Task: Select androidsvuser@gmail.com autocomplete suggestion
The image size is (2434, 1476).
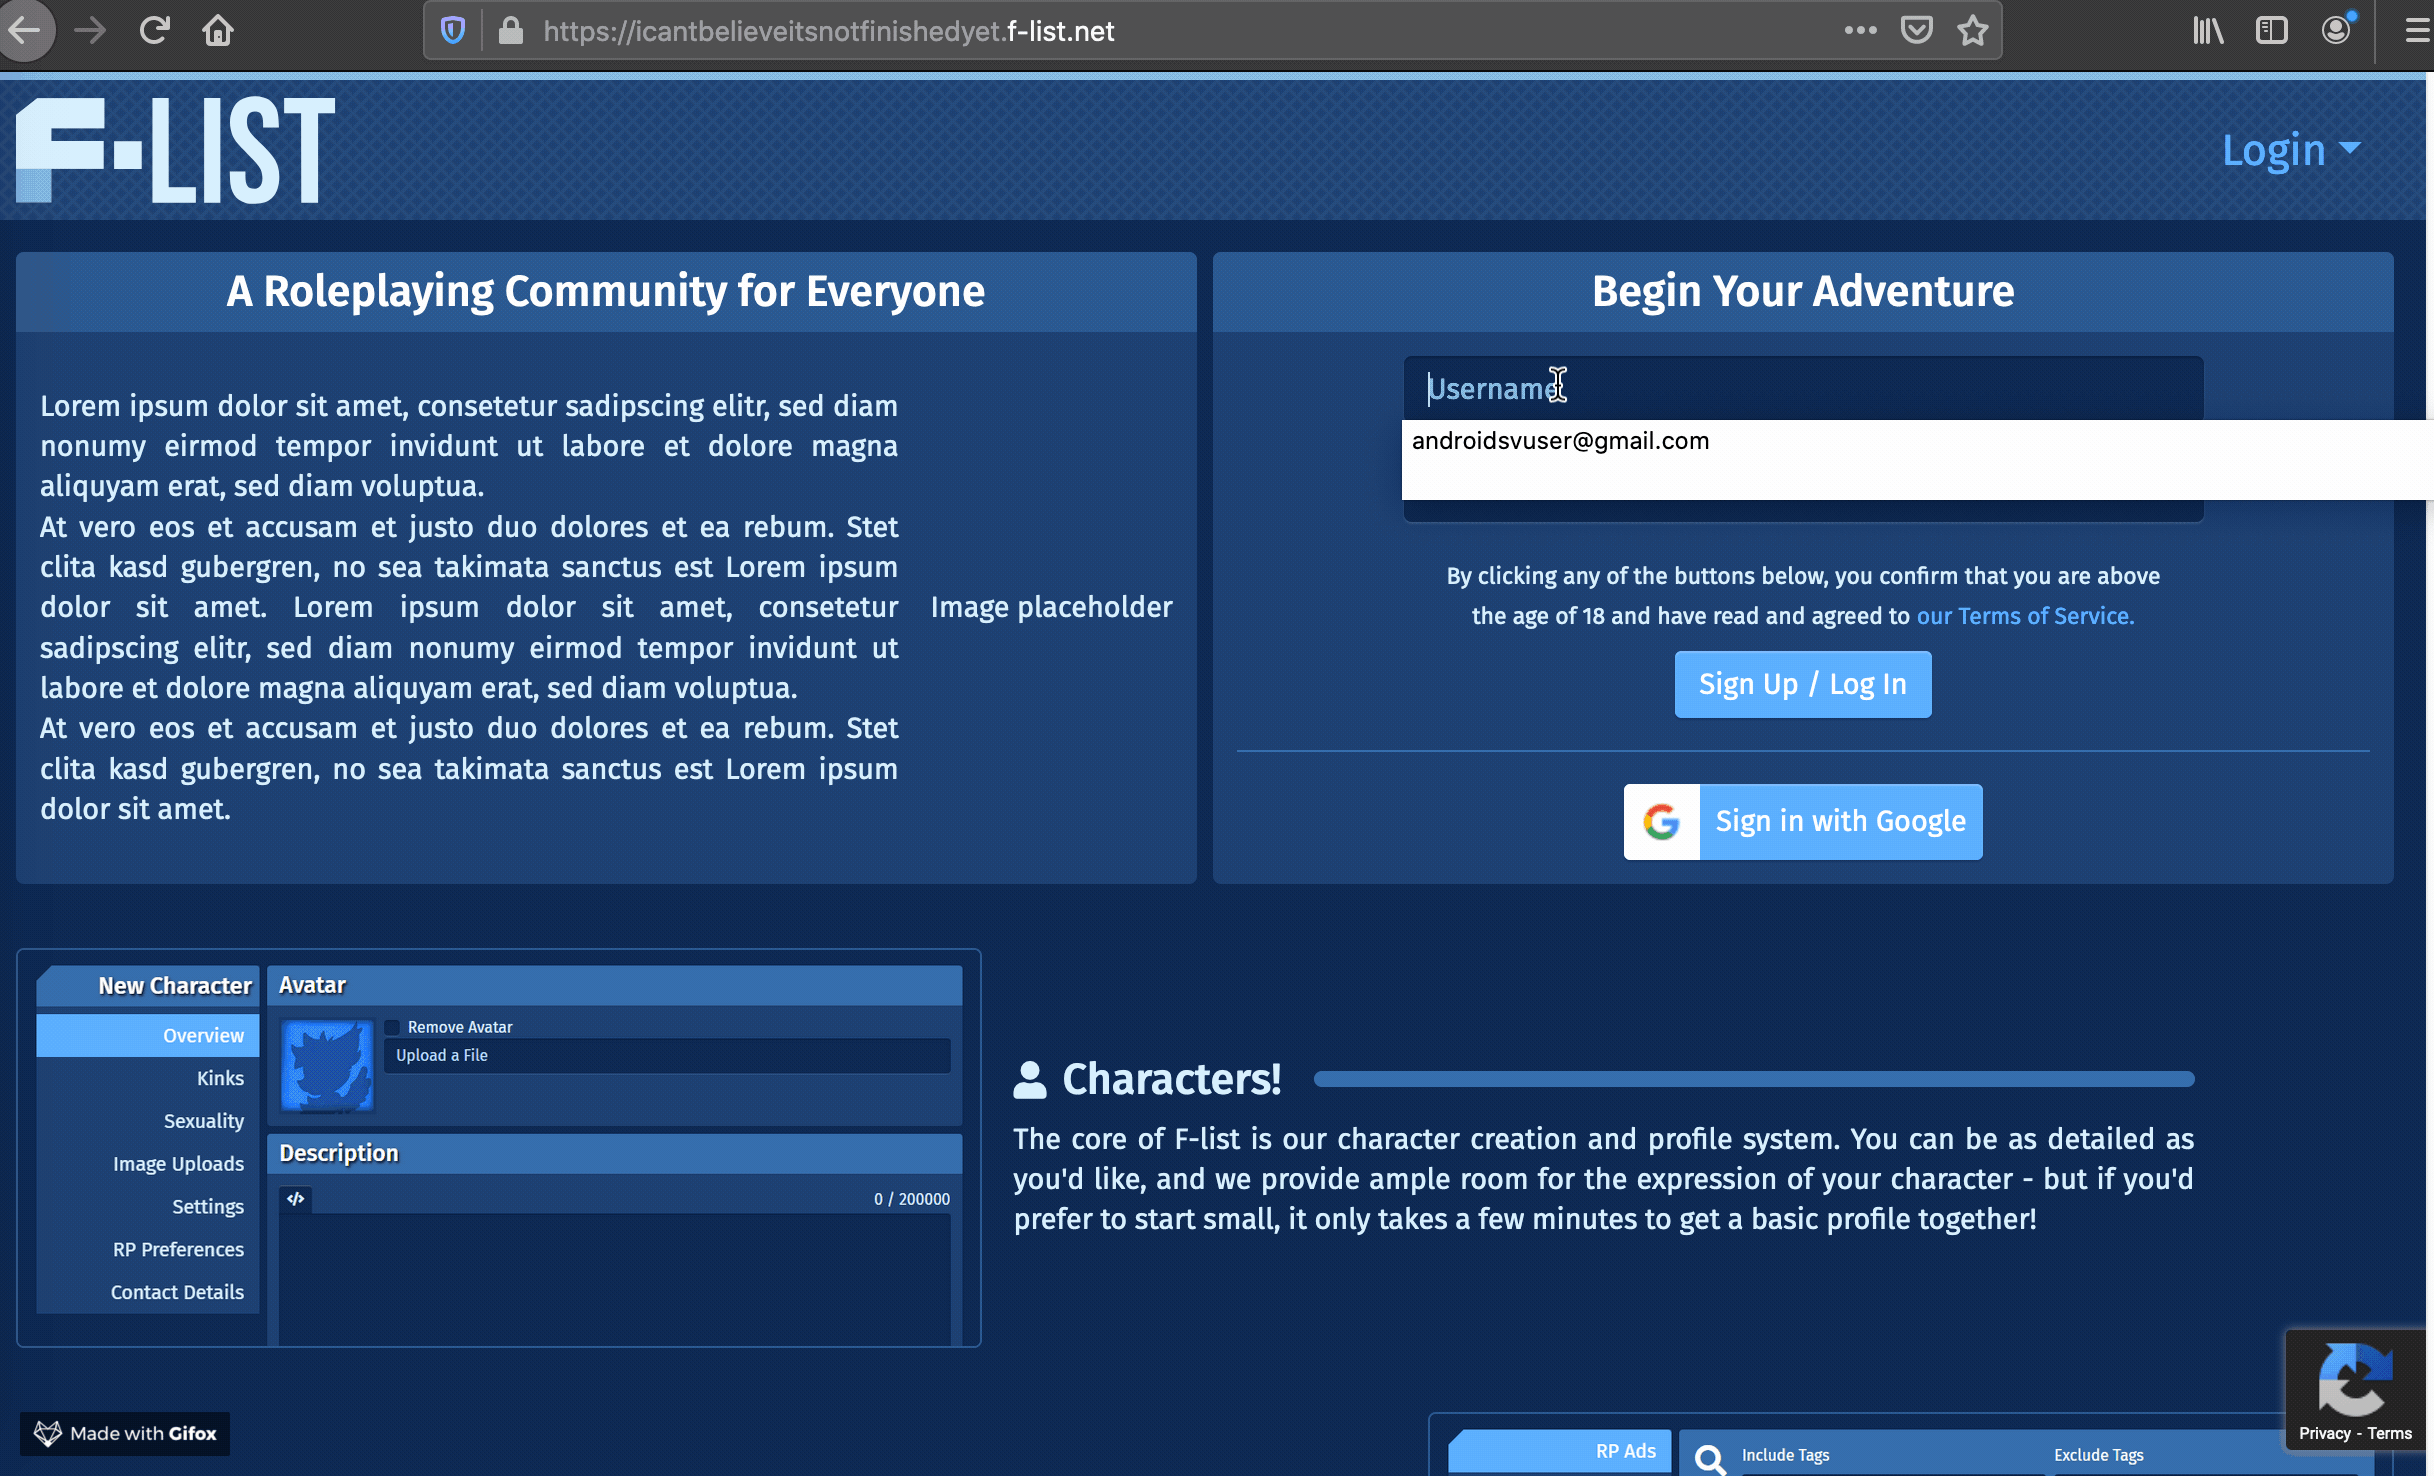Action: coord(1560,441)
